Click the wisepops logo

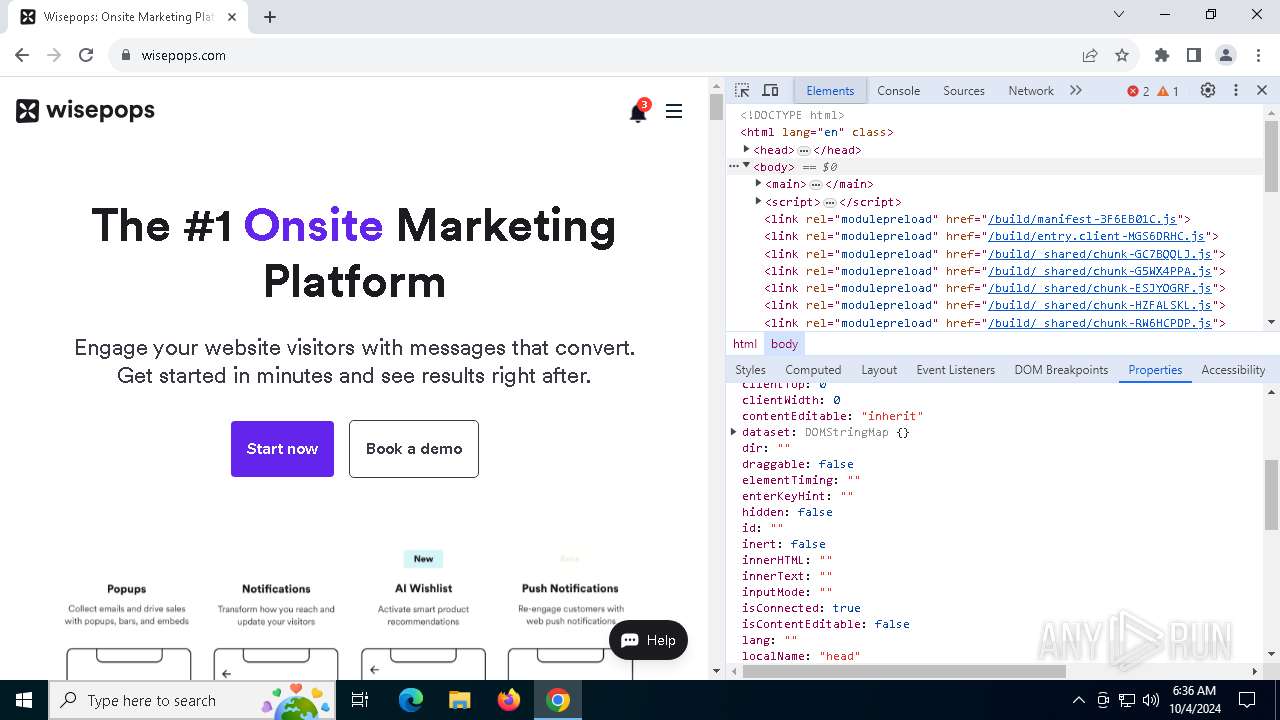[x=85, y=110]
